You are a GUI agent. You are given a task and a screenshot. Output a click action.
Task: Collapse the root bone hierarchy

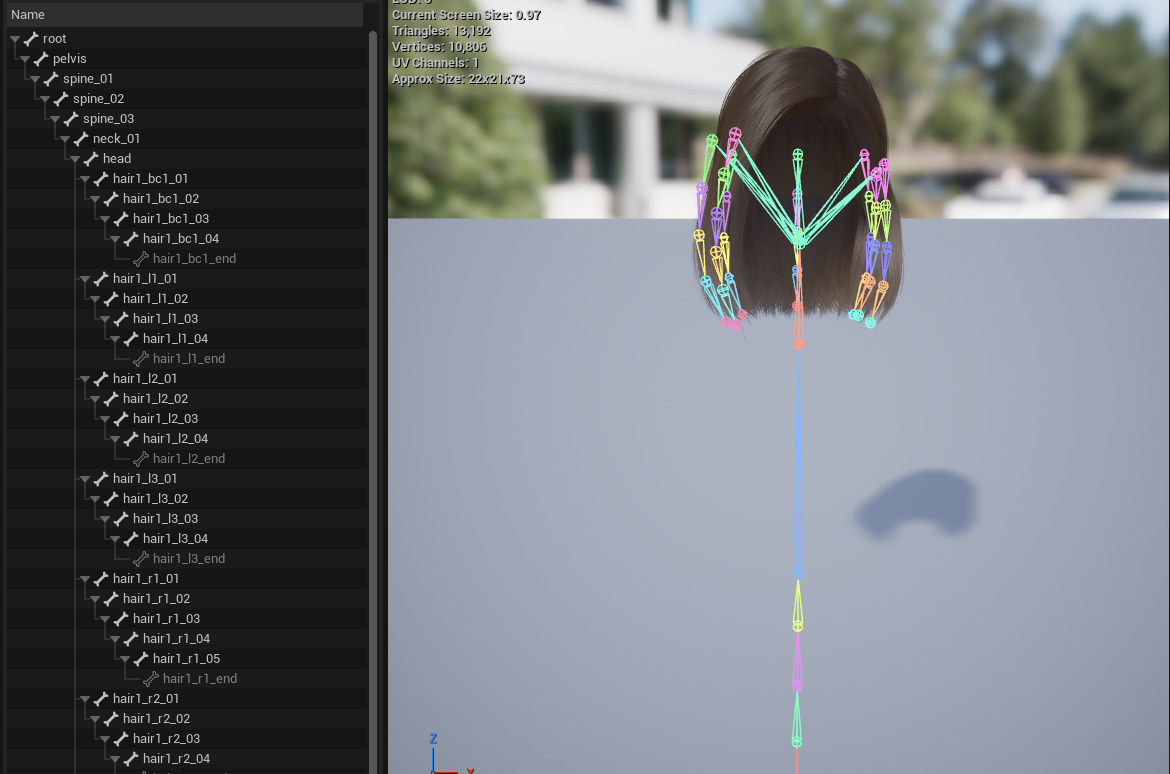[x=15, y=39]
